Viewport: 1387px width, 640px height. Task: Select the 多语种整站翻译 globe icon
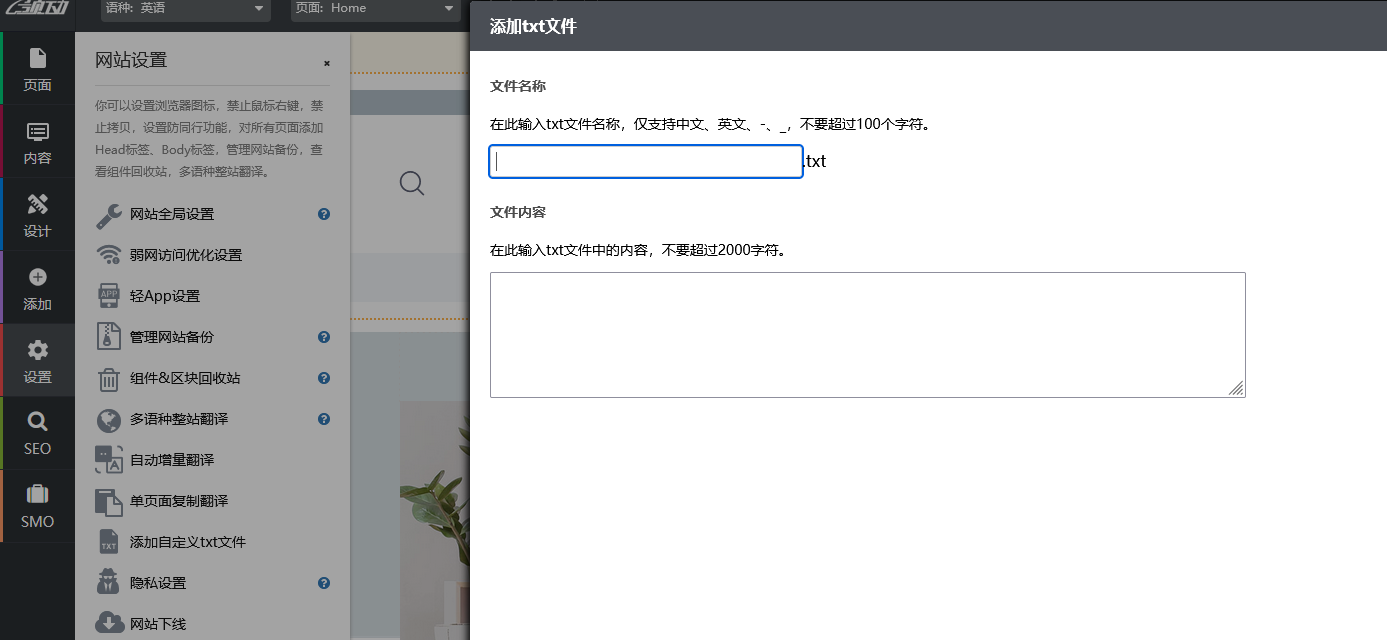point(108,420)
